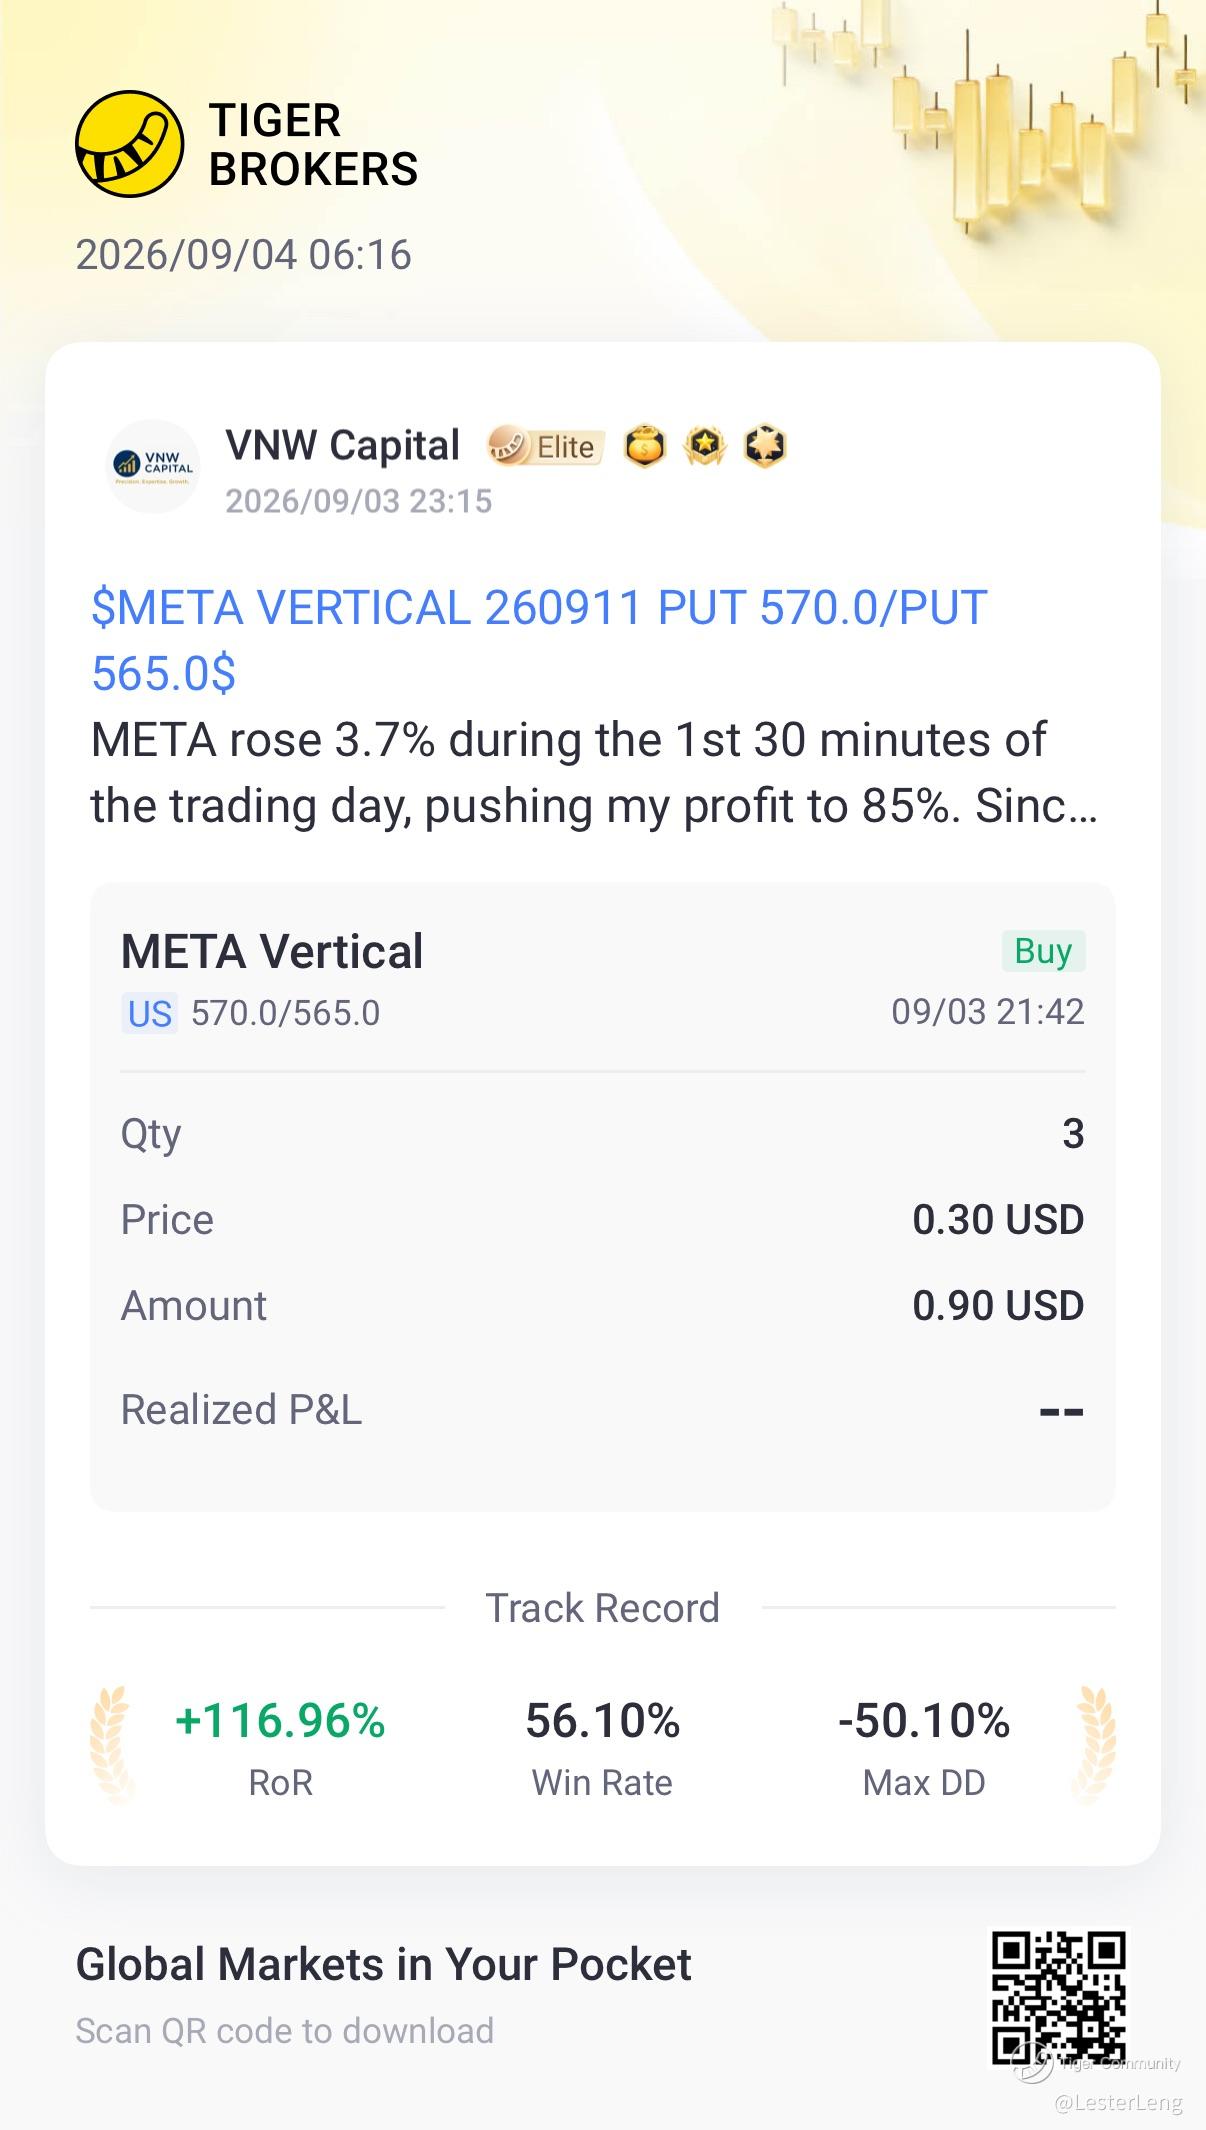The height and width of the screenshot is (2130, 1206).
Task: Click the QR code to download
Action: 1058,1997
